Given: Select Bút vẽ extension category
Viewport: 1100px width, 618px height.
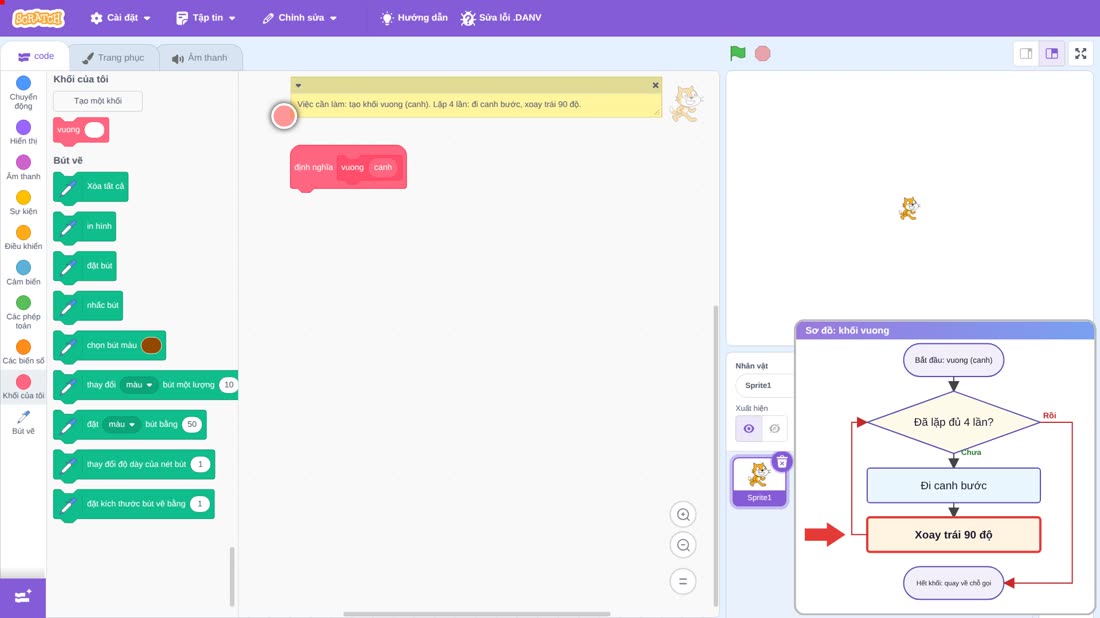Looking at the screenshot, I should coord(23,422).
